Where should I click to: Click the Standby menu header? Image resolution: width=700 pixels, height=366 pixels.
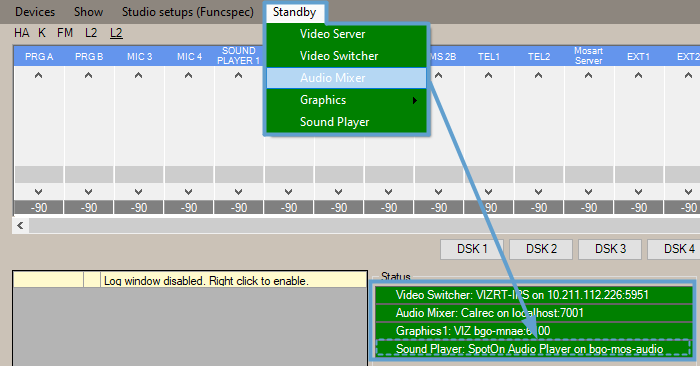295,12
